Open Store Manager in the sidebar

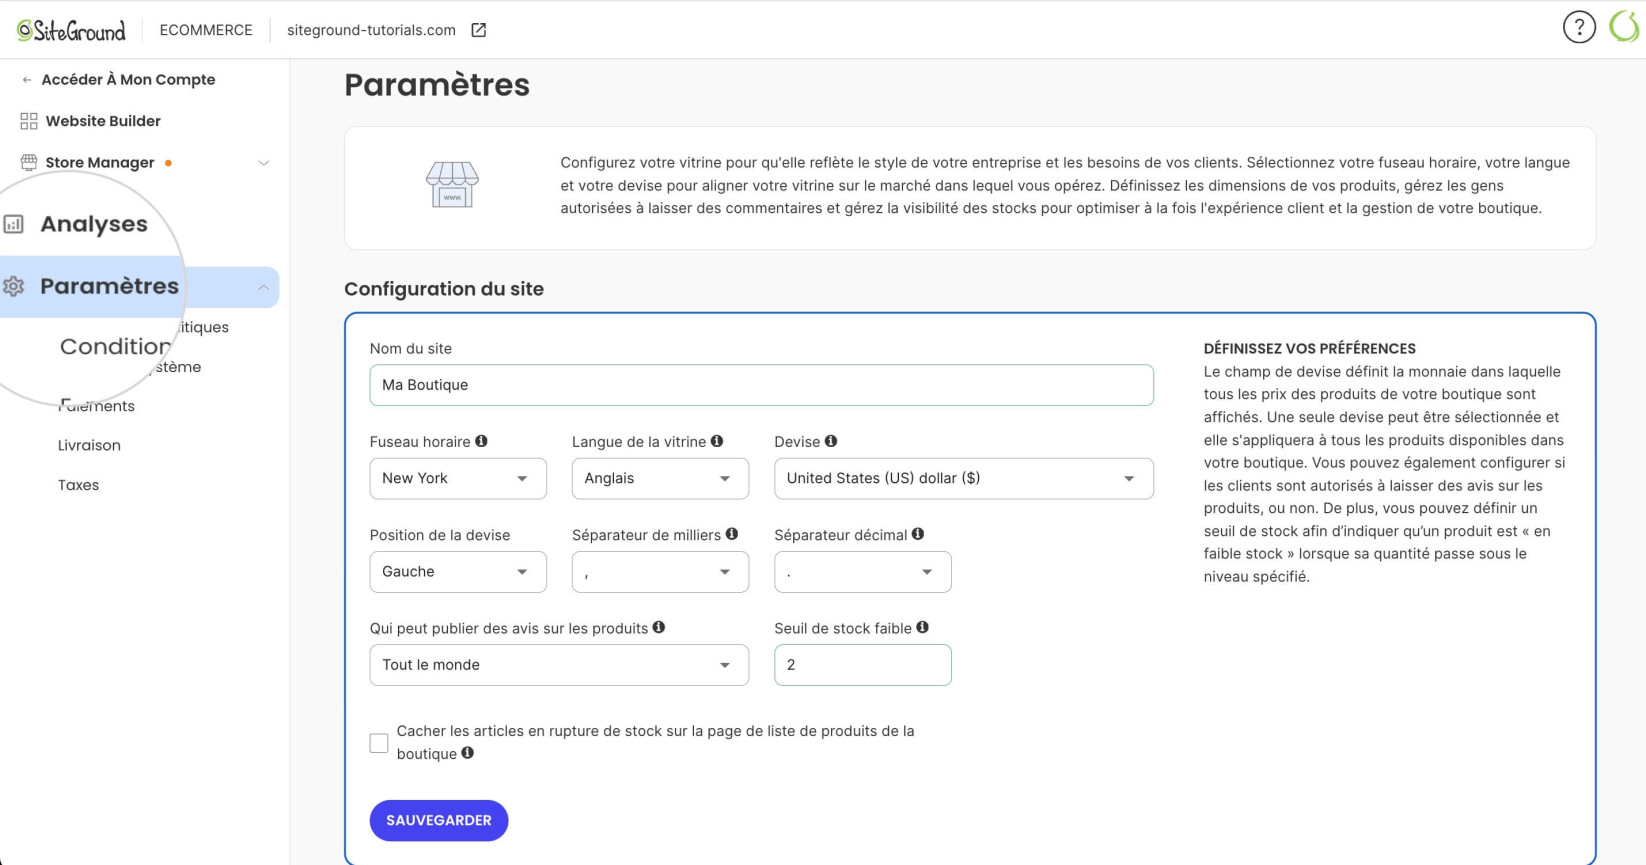coord(100,162)
